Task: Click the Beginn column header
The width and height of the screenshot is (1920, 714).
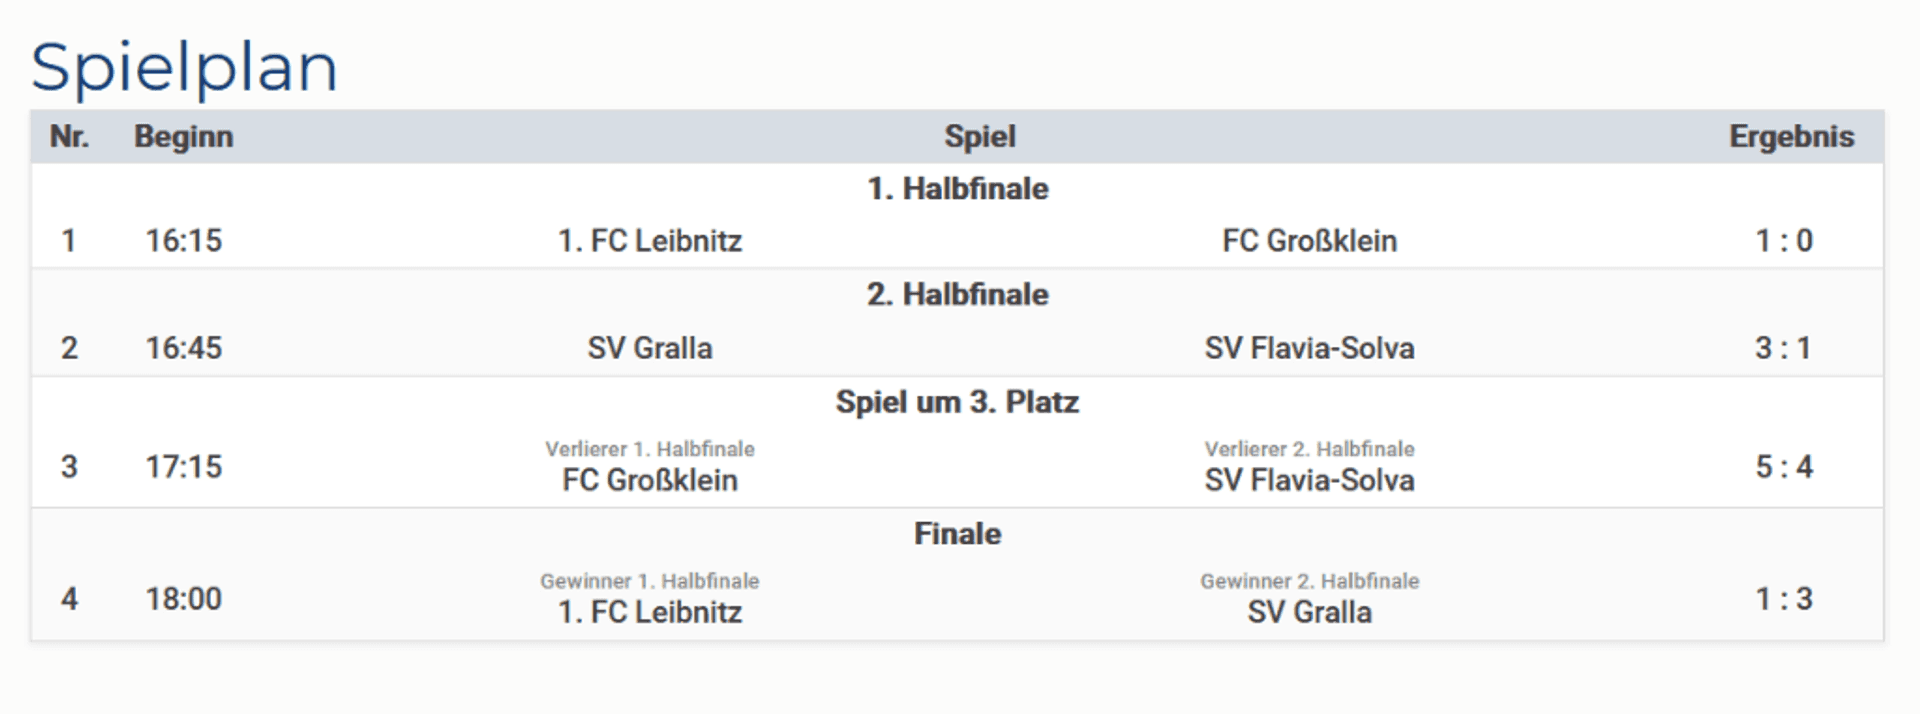Action: pyautogui.click(x=184, y=137)
